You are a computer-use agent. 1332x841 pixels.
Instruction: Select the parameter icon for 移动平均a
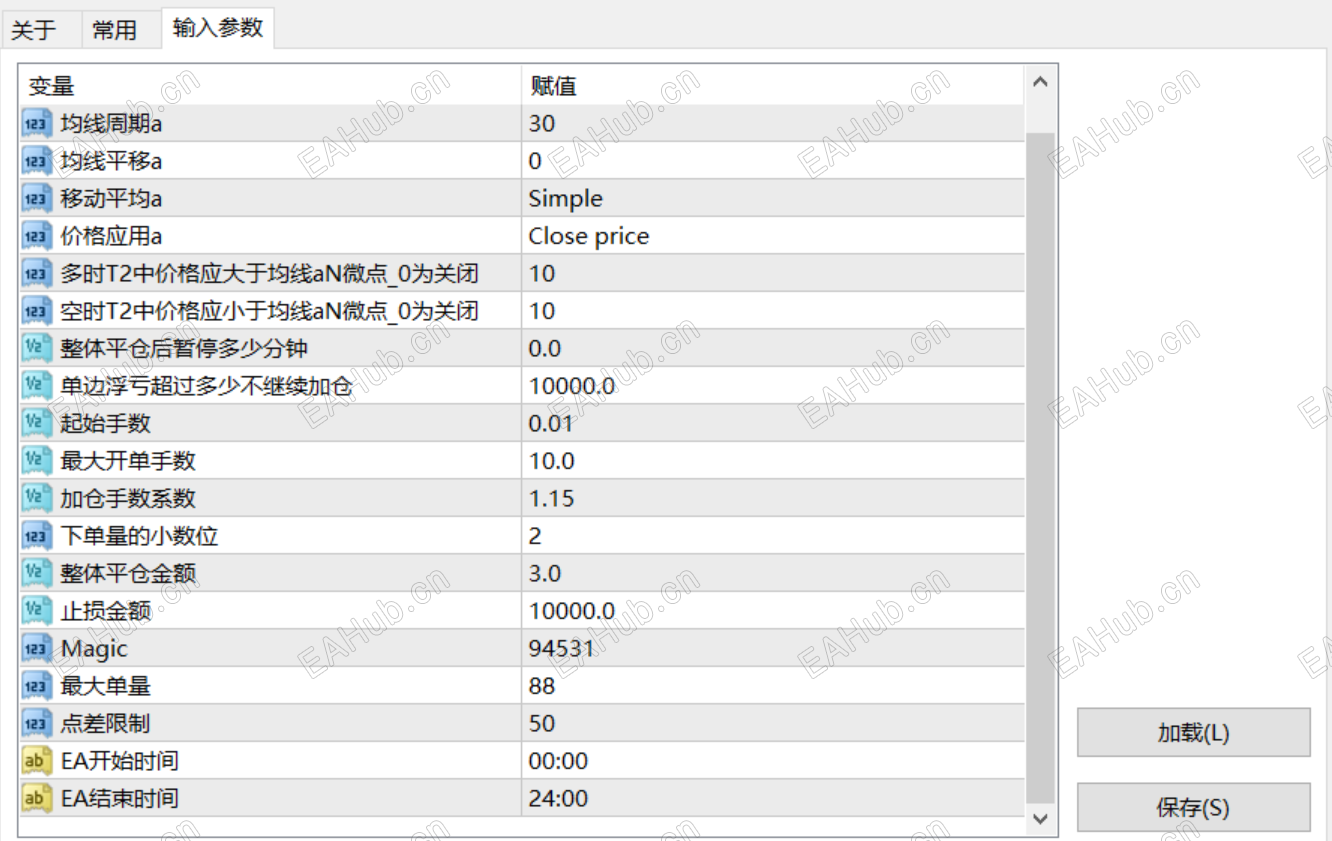coord(36,198)
